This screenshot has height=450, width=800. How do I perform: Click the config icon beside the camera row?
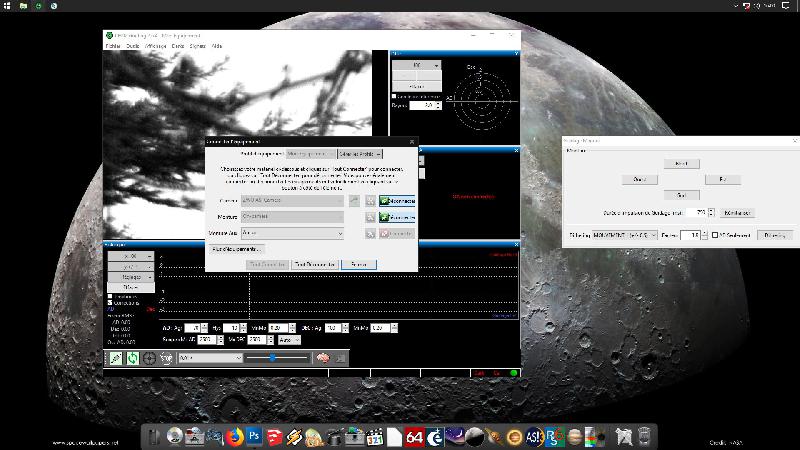370,201
